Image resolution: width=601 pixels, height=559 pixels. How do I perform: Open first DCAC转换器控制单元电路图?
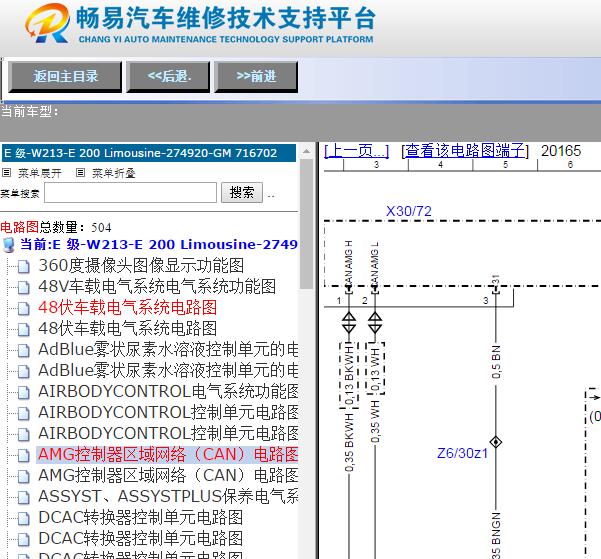tap(141, 518)
